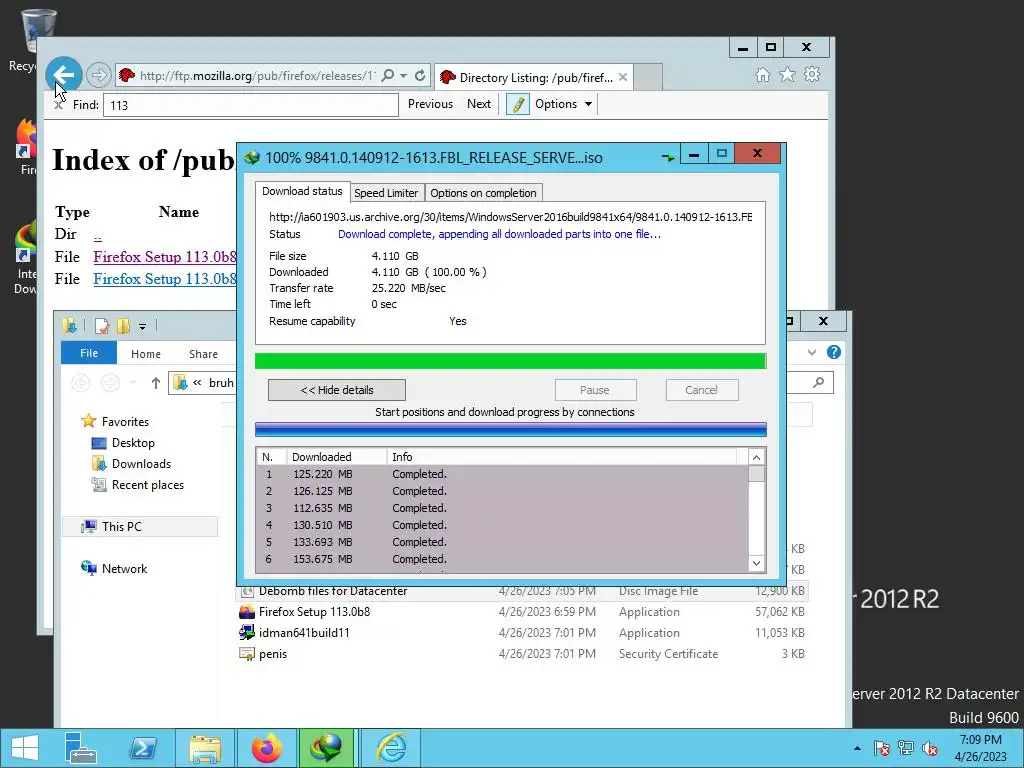
Task: Close the Find bar with X icon
Action: tap(59, 104)
